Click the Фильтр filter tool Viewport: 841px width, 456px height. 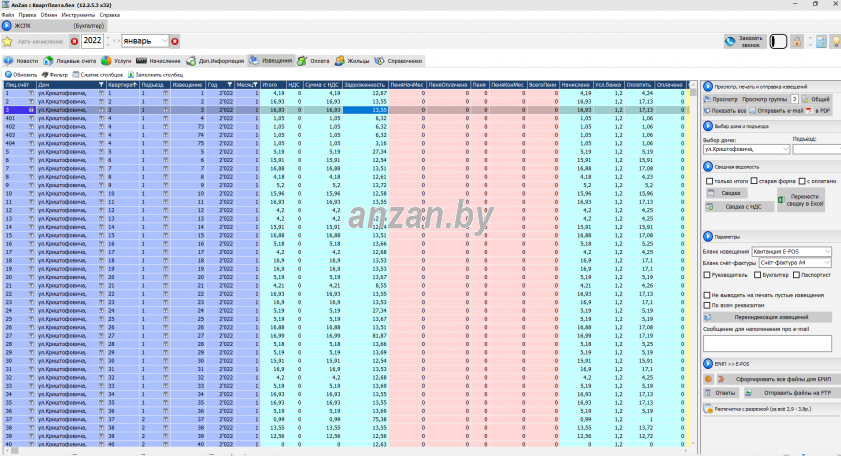click(54, 74)
